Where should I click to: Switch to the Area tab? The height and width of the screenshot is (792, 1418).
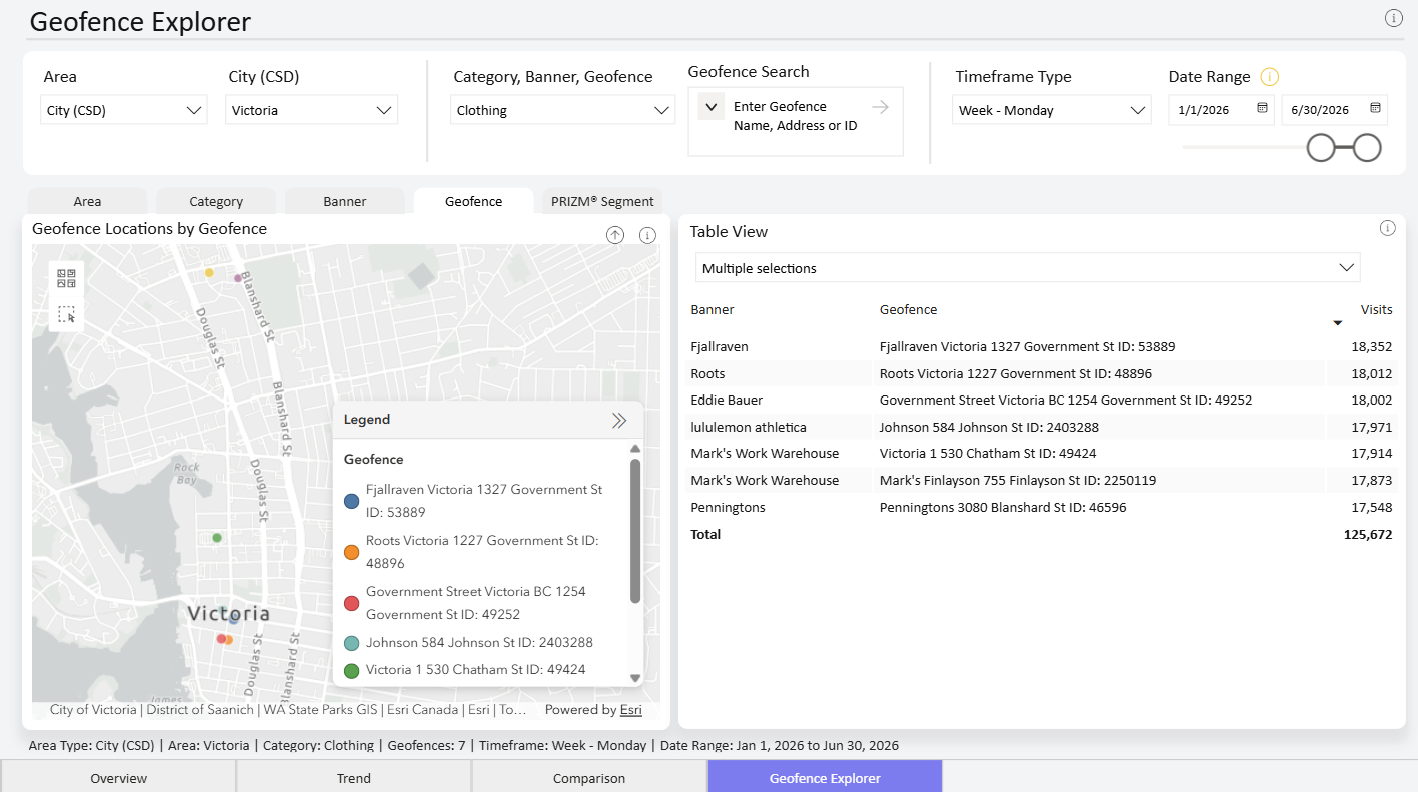[x=87, y=201]
